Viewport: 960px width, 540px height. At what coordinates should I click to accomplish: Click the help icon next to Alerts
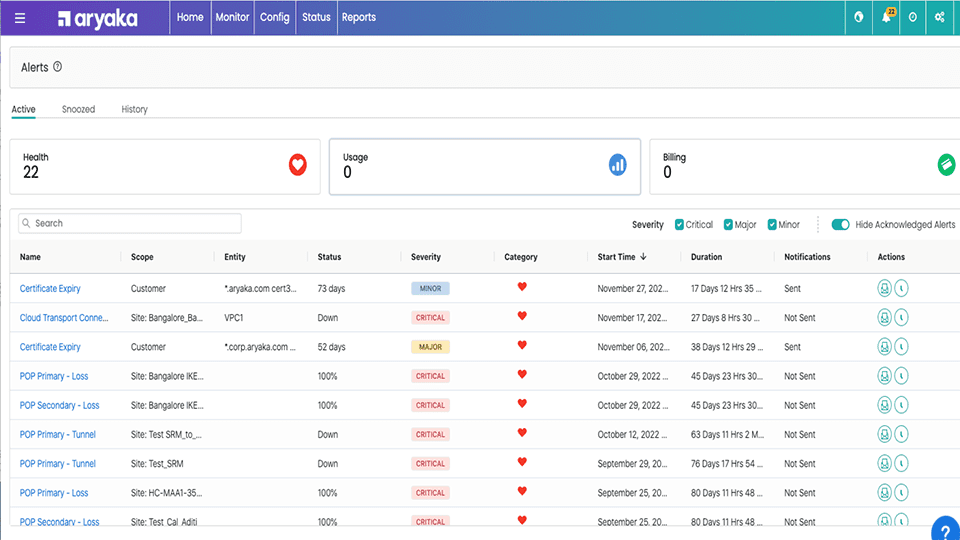[x=58, y=67]
